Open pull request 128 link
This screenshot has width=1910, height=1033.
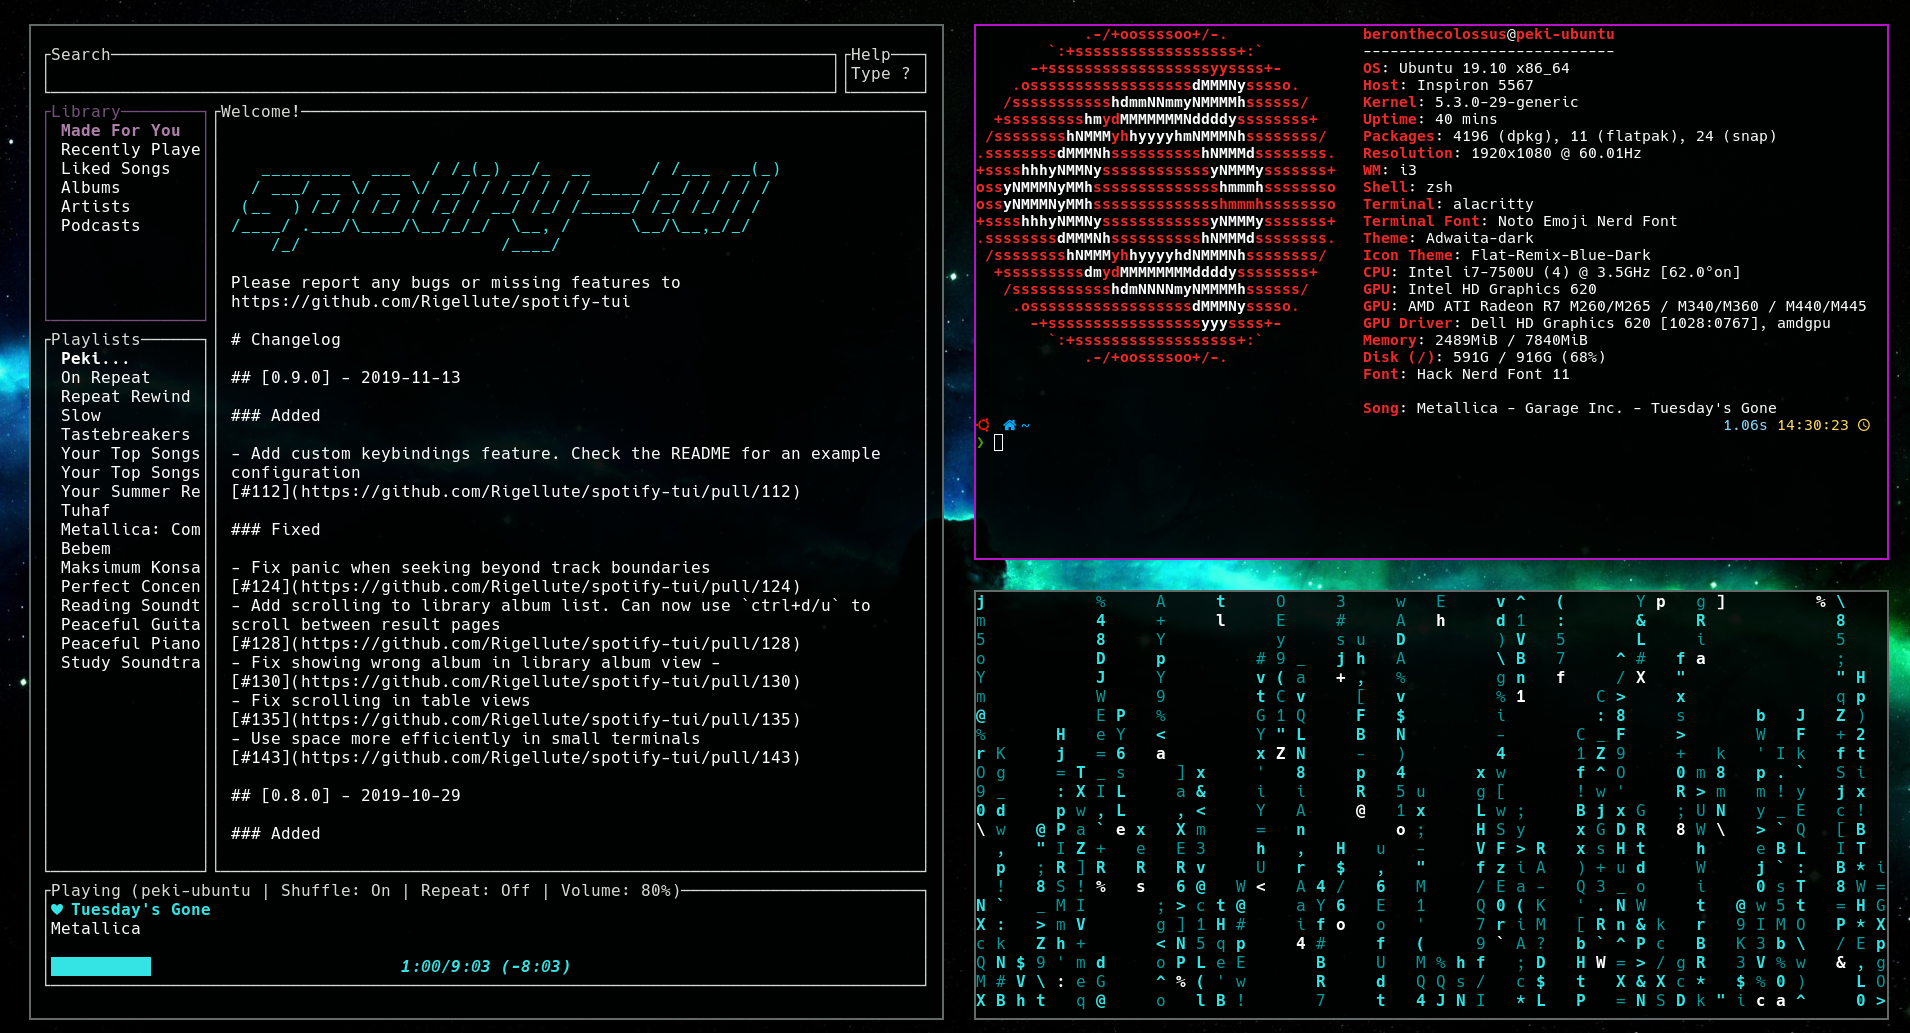click(x=516, y=644)
